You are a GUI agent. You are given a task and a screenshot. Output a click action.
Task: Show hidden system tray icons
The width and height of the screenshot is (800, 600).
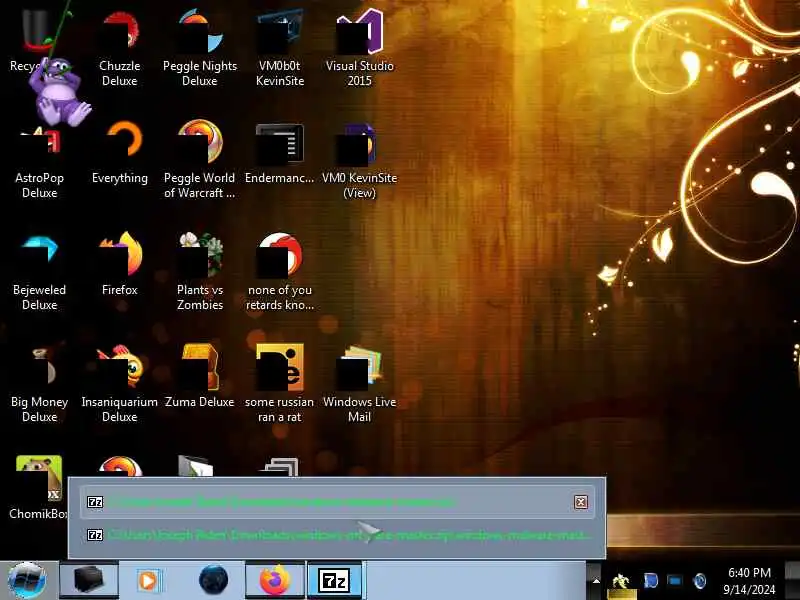(x=595, y=581)
